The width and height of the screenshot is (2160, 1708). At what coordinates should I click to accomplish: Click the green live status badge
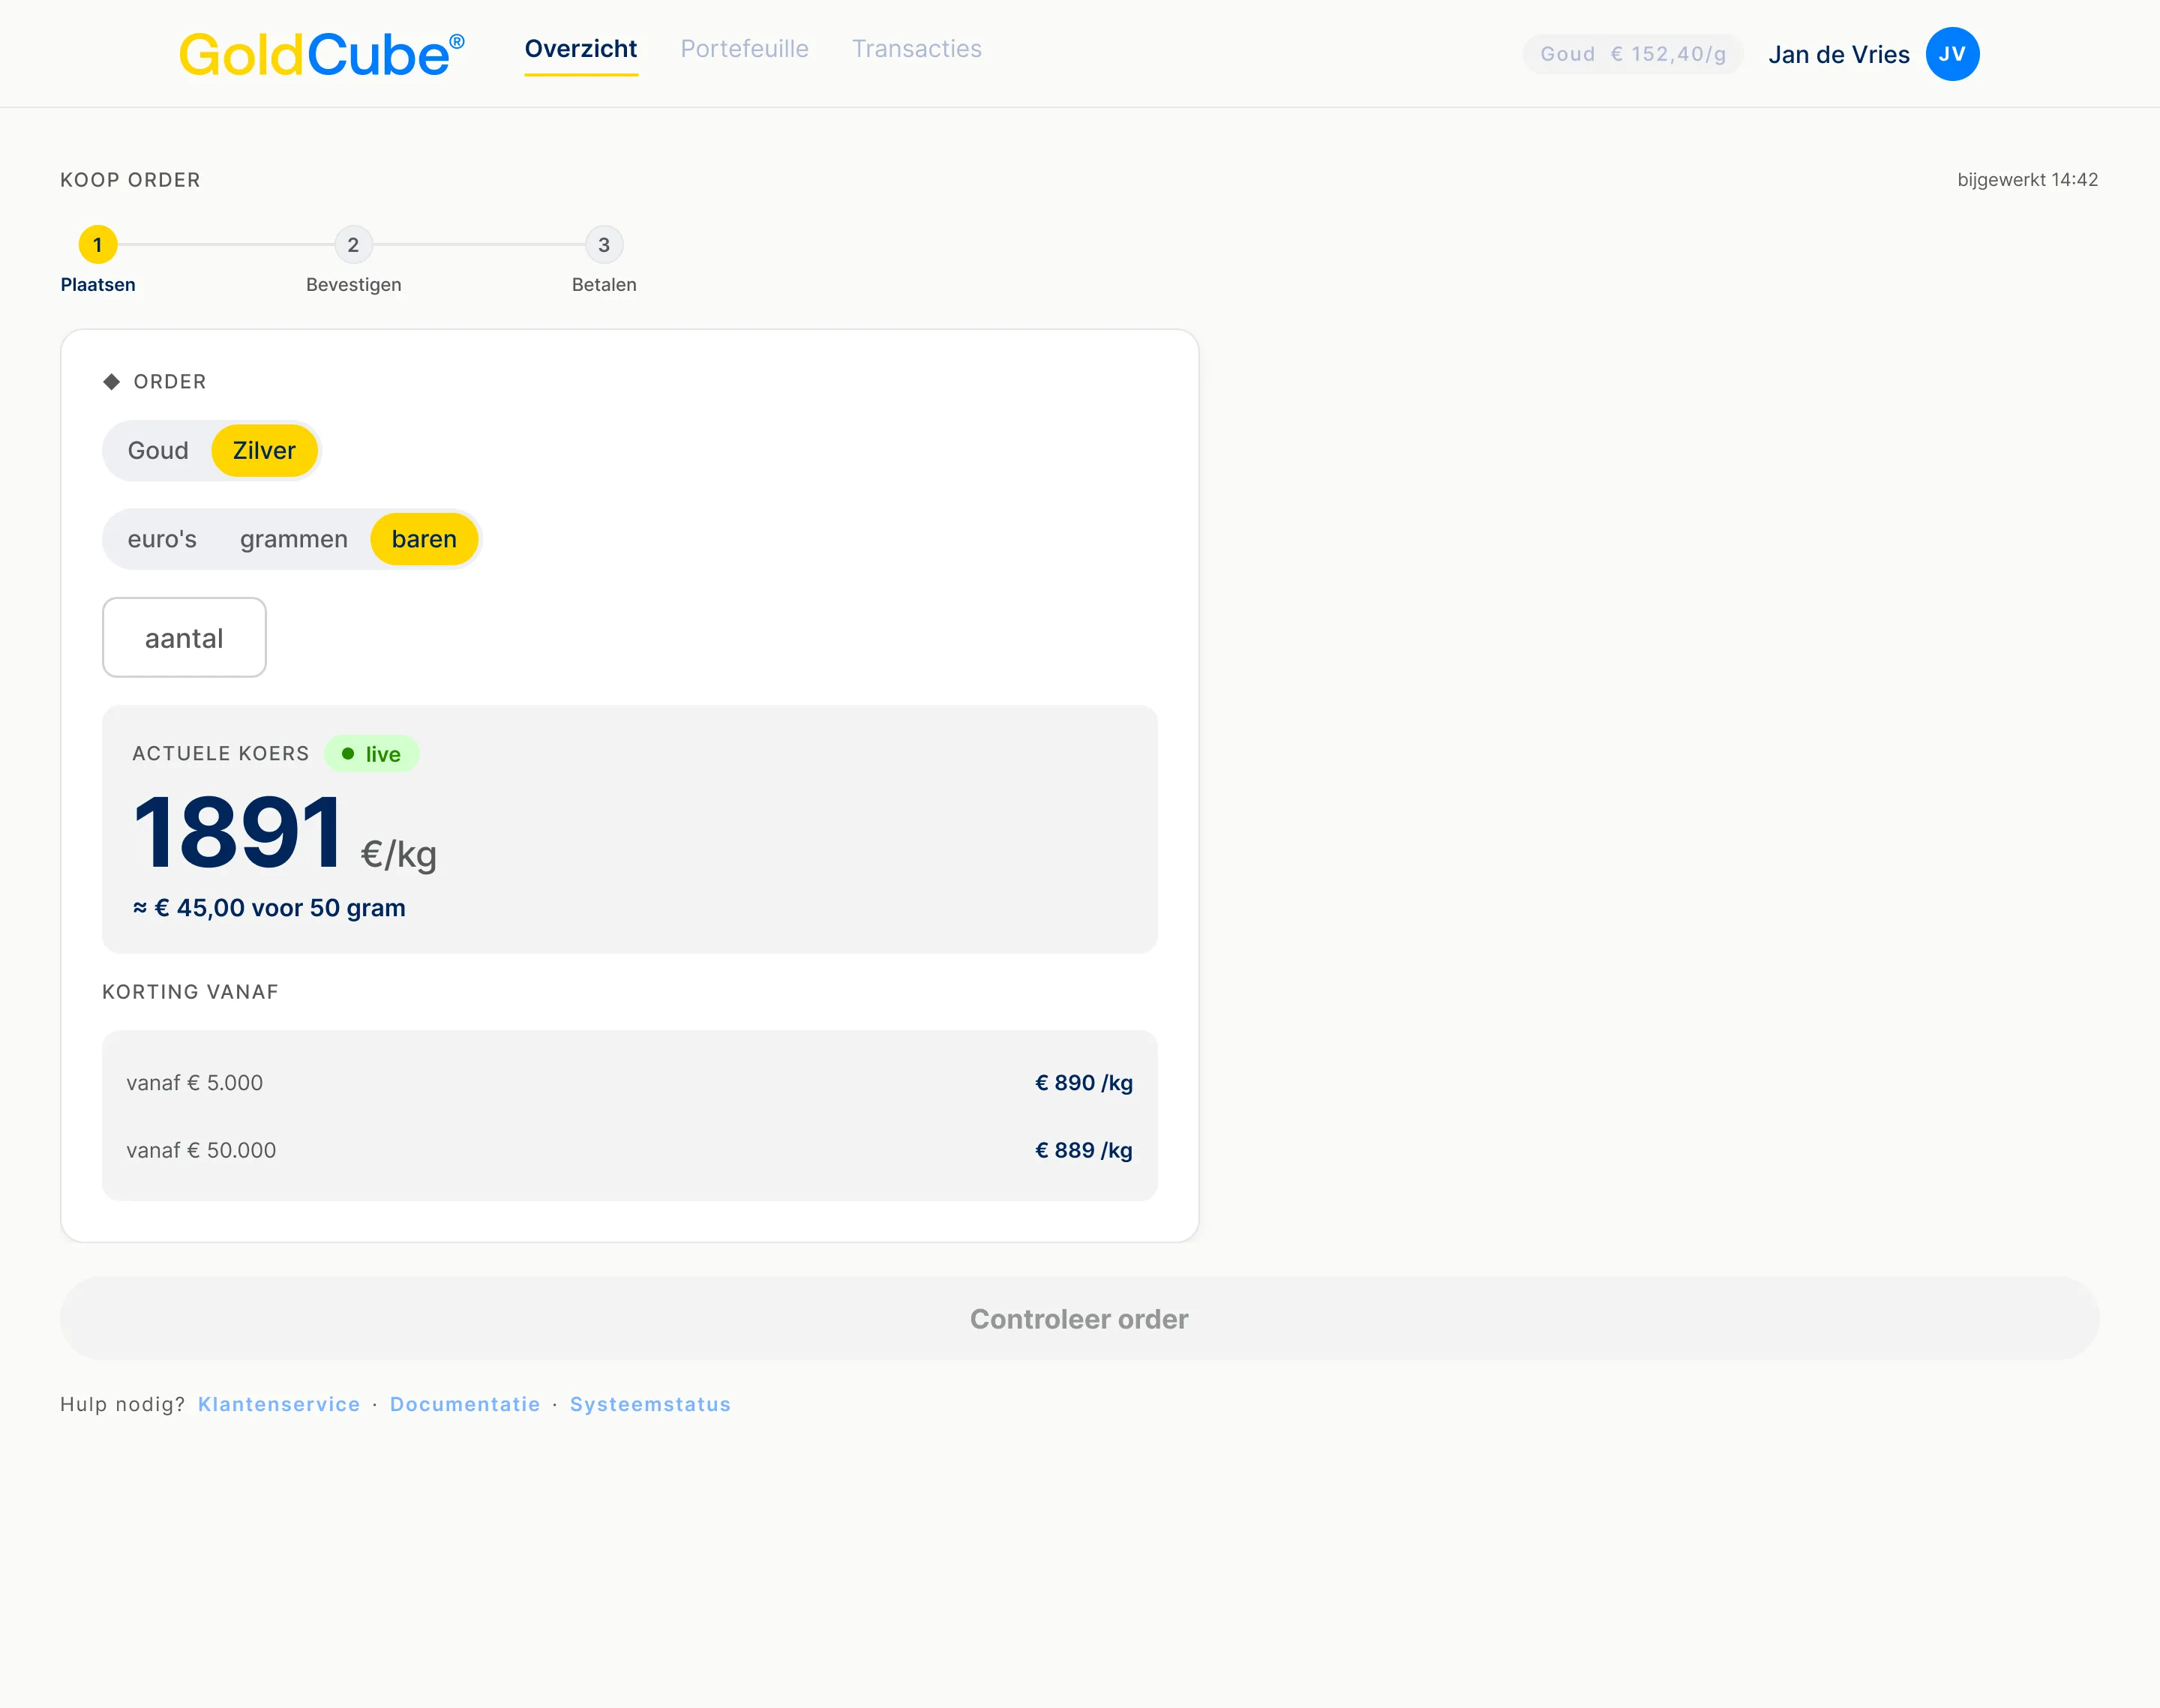click(372, 754)
